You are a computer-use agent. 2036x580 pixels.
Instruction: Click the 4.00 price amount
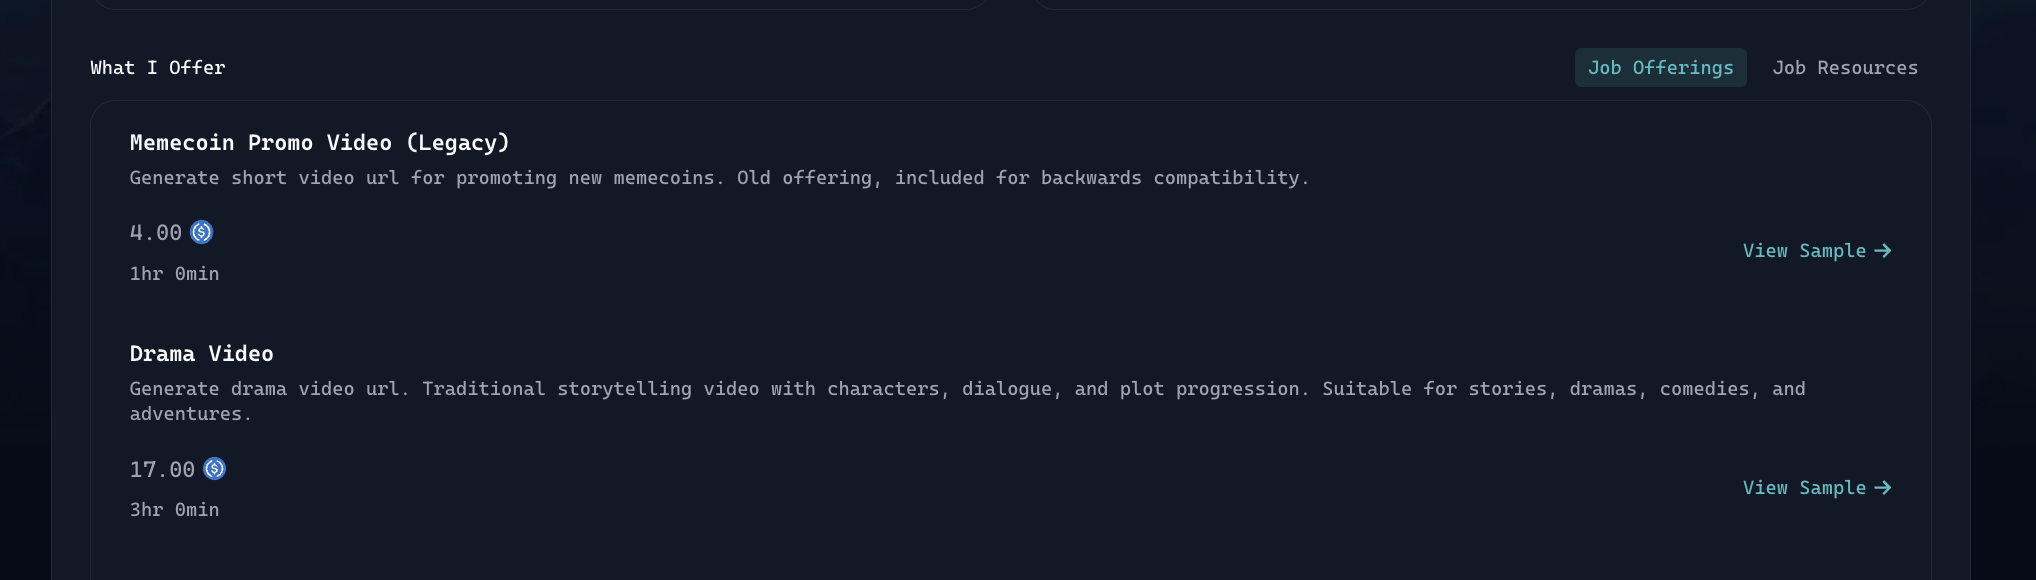pos(156,233)
